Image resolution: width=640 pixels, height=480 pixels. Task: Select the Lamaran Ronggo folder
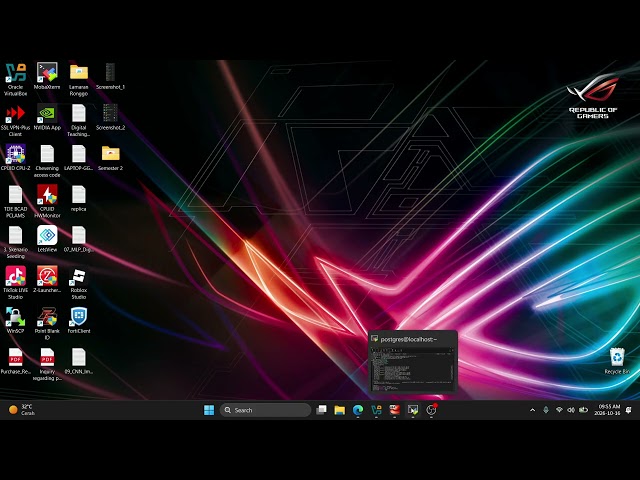point(79,79)
